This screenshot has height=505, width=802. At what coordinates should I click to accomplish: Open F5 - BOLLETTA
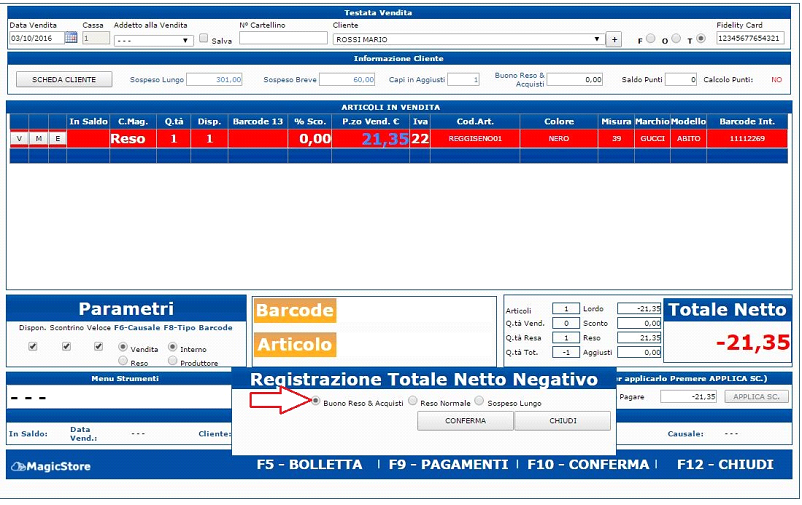[309, 465]
